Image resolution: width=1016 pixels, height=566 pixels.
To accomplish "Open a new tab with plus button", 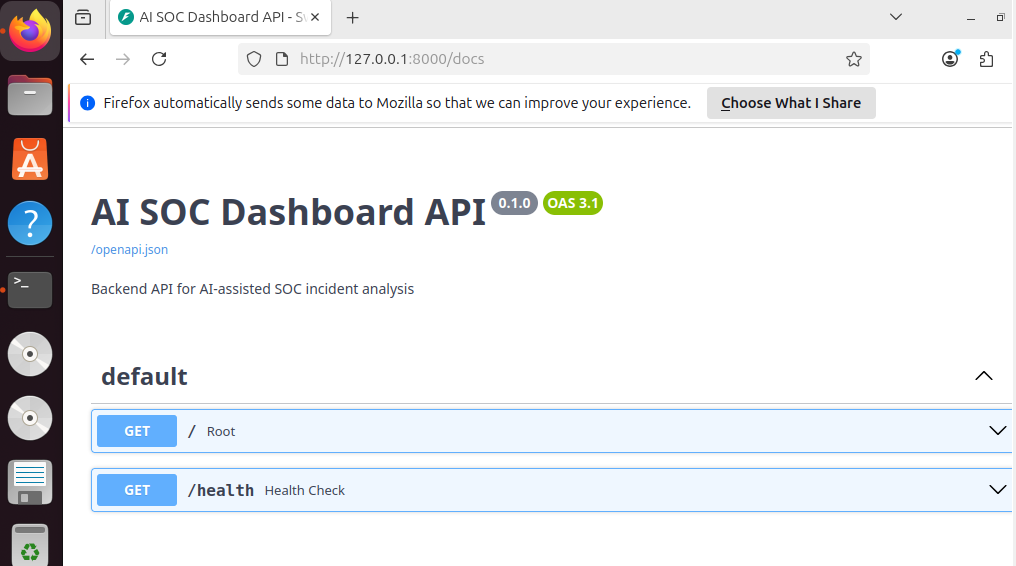I will (x=352, y=18).
